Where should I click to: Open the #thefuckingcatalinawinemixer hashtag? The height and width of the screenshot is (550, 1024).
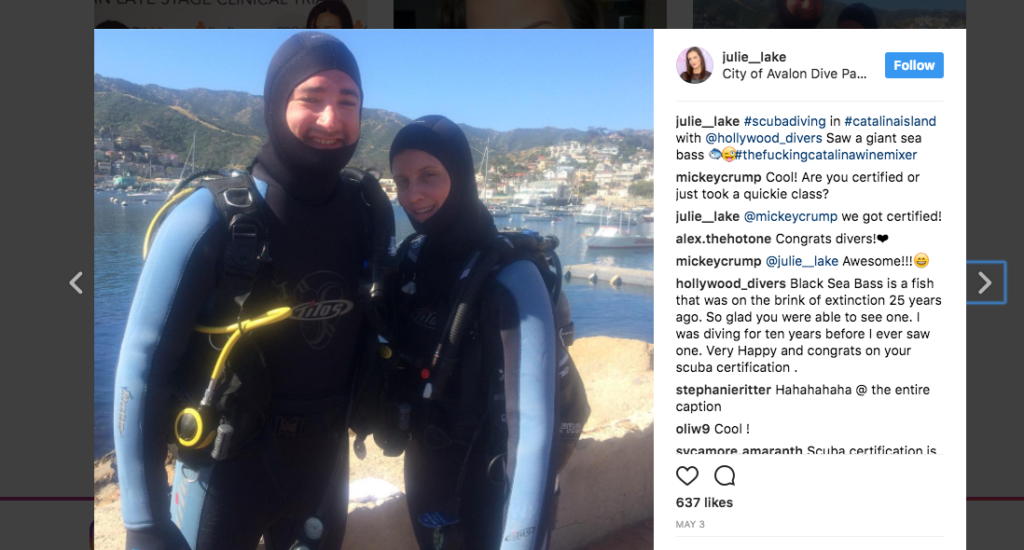click(x=825, y=155)
